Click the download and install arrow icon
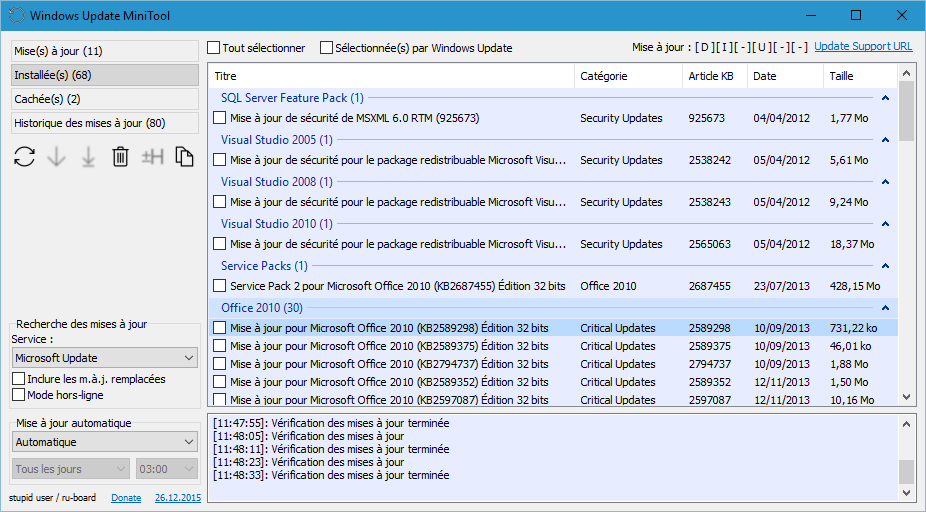This screenshot has width=926, height=512. coord(89,157)
